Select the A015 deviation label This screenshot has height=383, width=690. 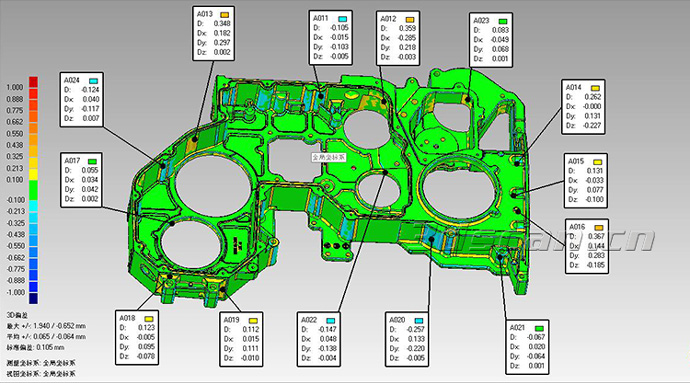coord(586,181)
